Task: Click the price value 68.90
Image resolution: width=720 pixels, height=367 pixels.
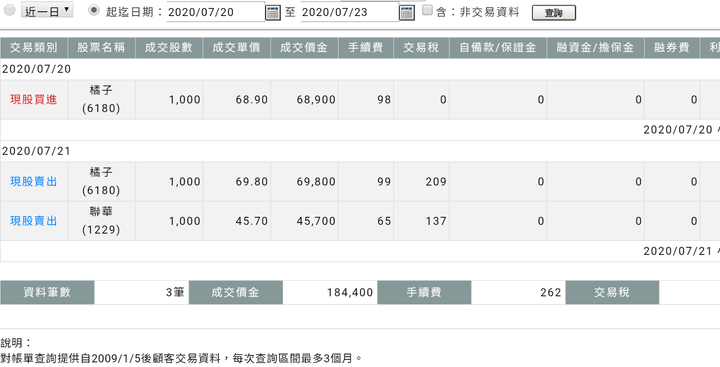Action: pyautogui.click(x=252, y=100)
